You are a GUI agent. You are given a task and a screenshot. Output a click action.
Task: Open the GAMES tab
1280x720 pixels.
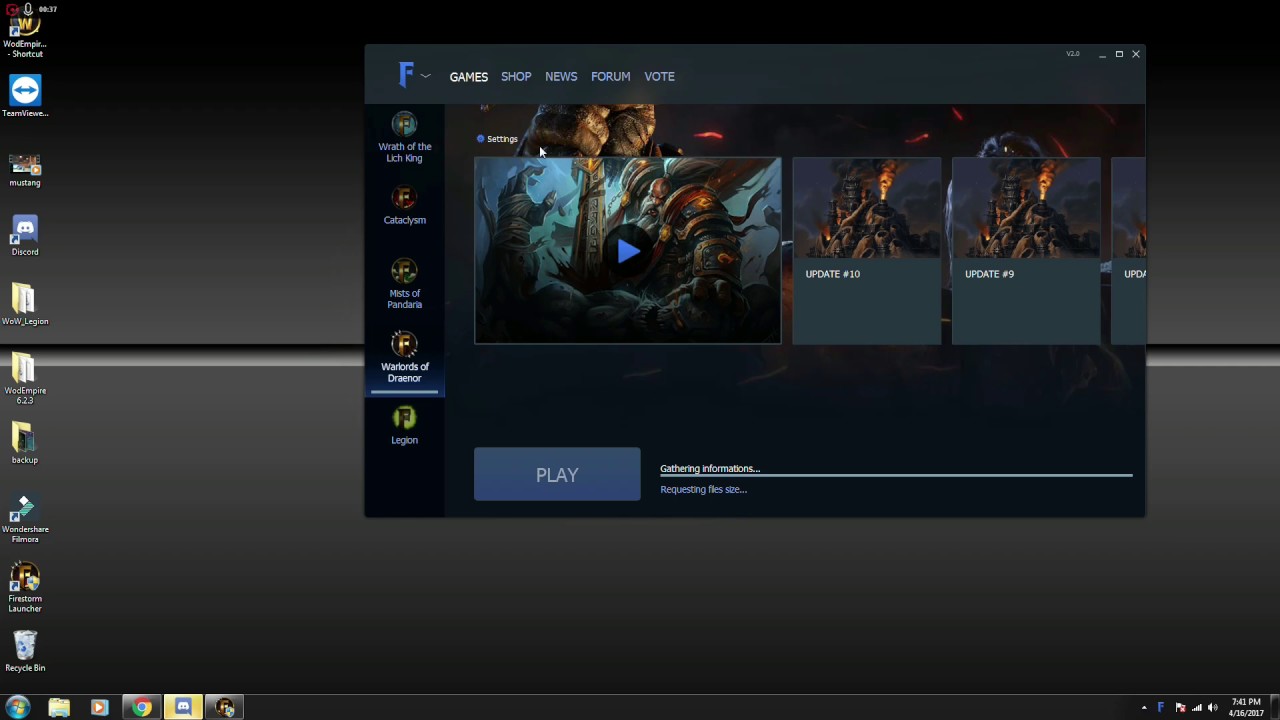pyautogui.click(x=469, y=77)
